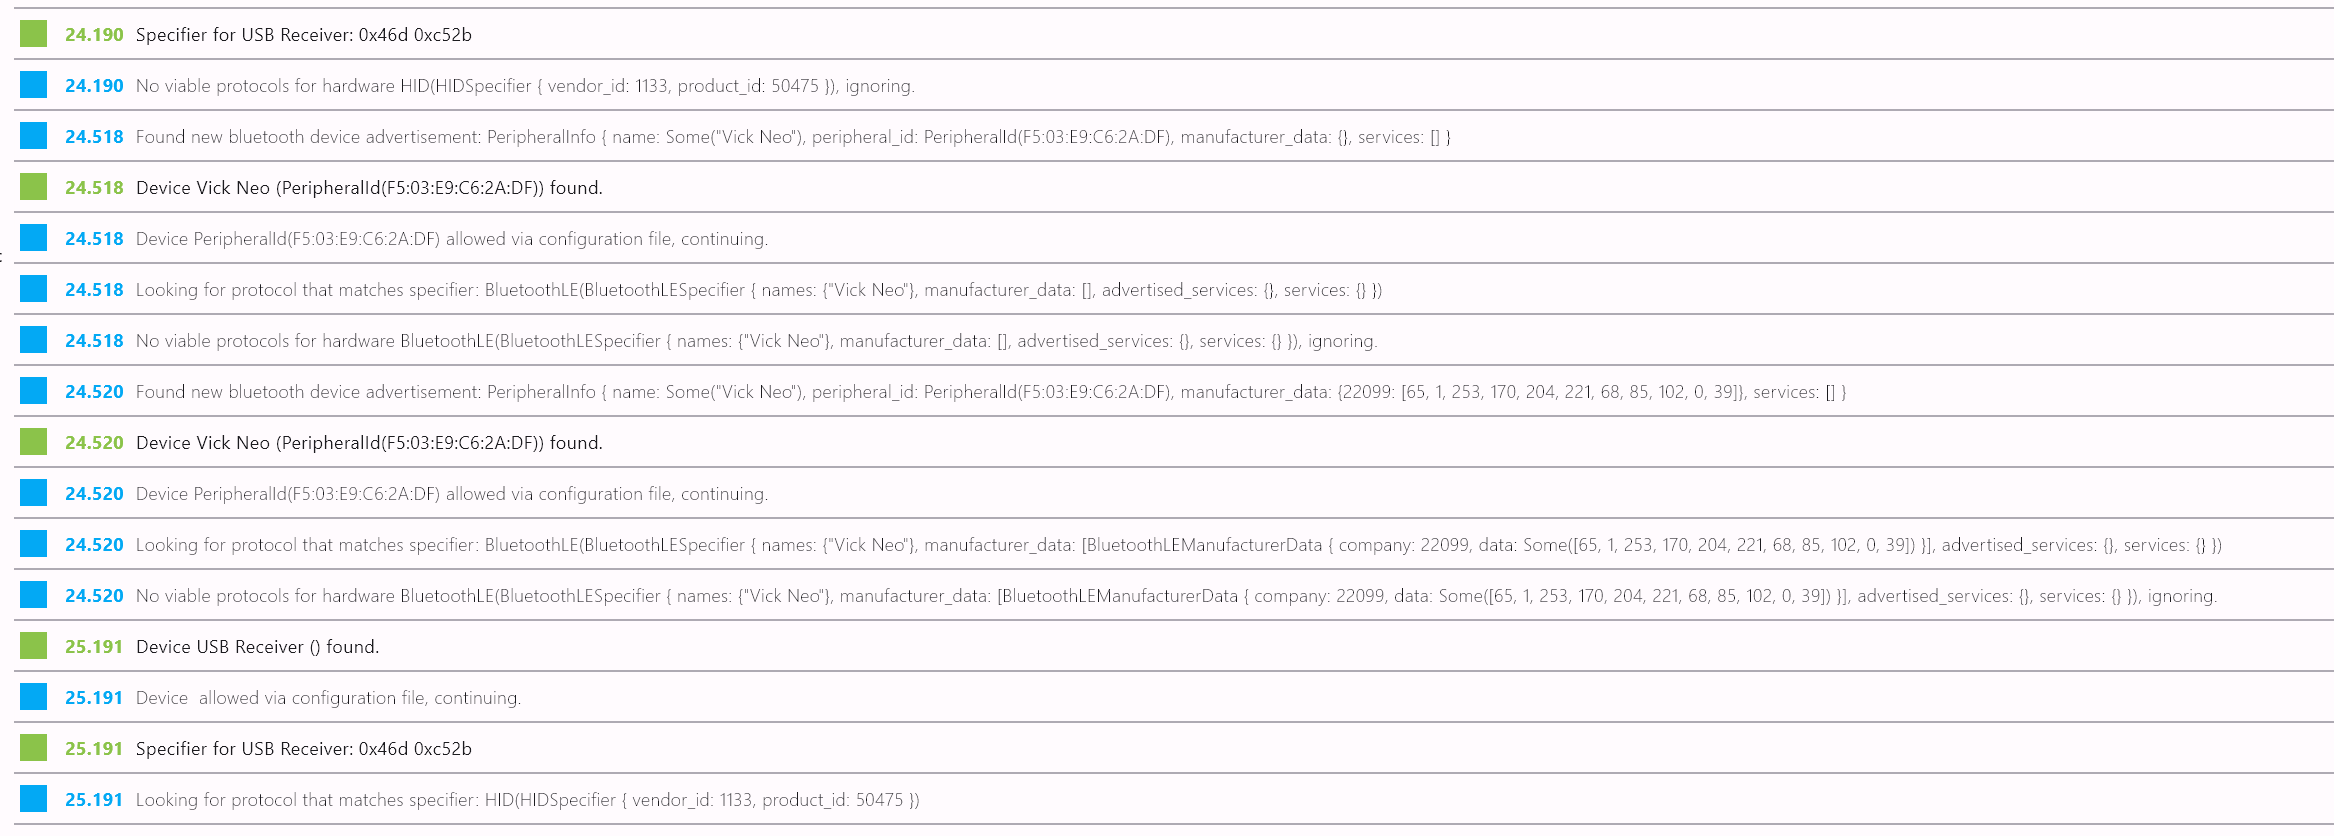2334x836 pixels.
Task: Click green icon beside first Specifier for USB Receiver
Action: click(x=33, y=34)
